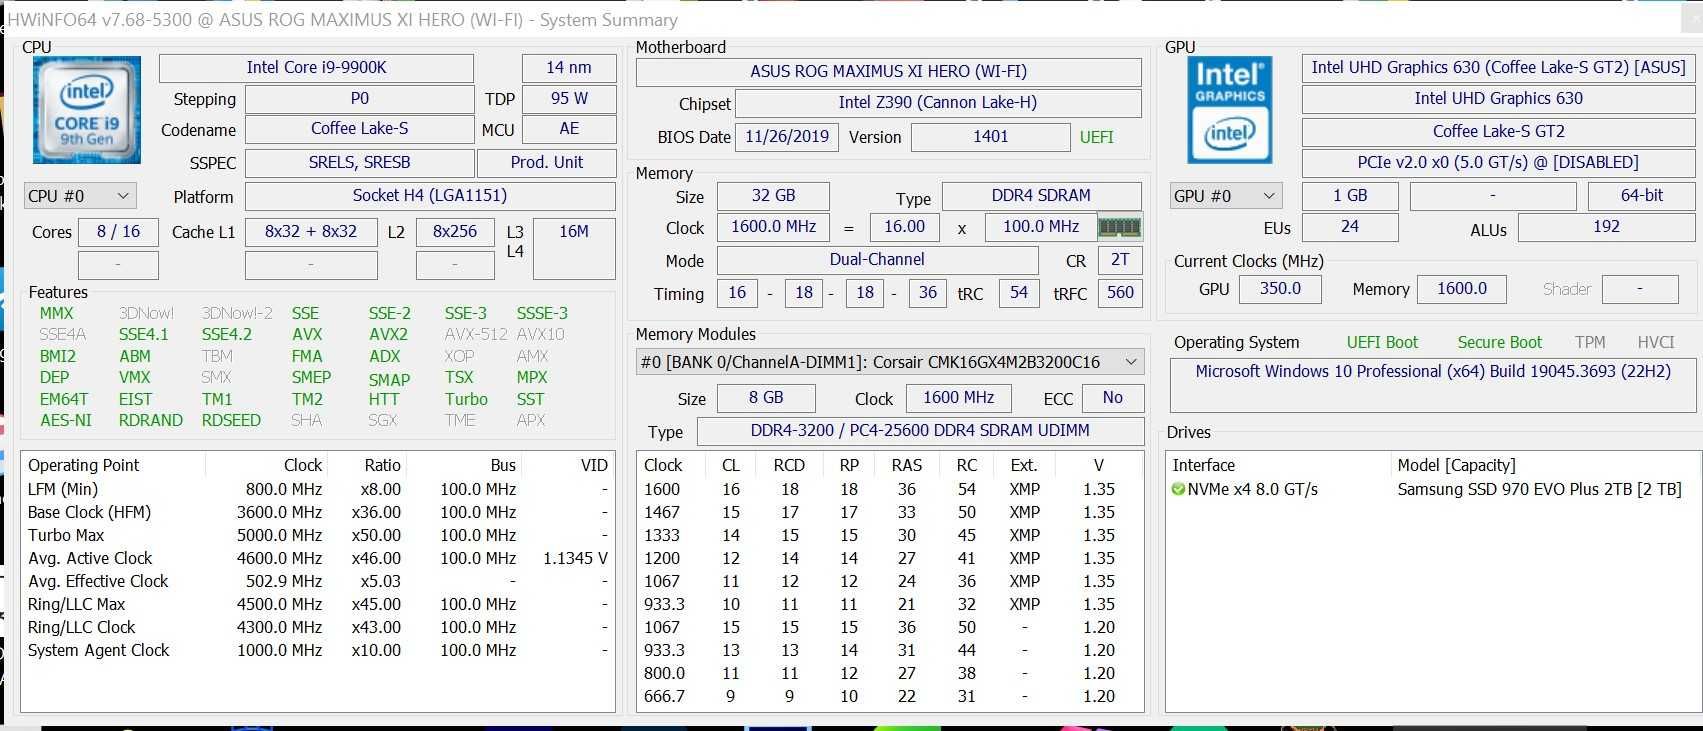Click the greyed AVX-512 feature flag
This screenshot has width=1703, height=731.
(x=475, y=335)
